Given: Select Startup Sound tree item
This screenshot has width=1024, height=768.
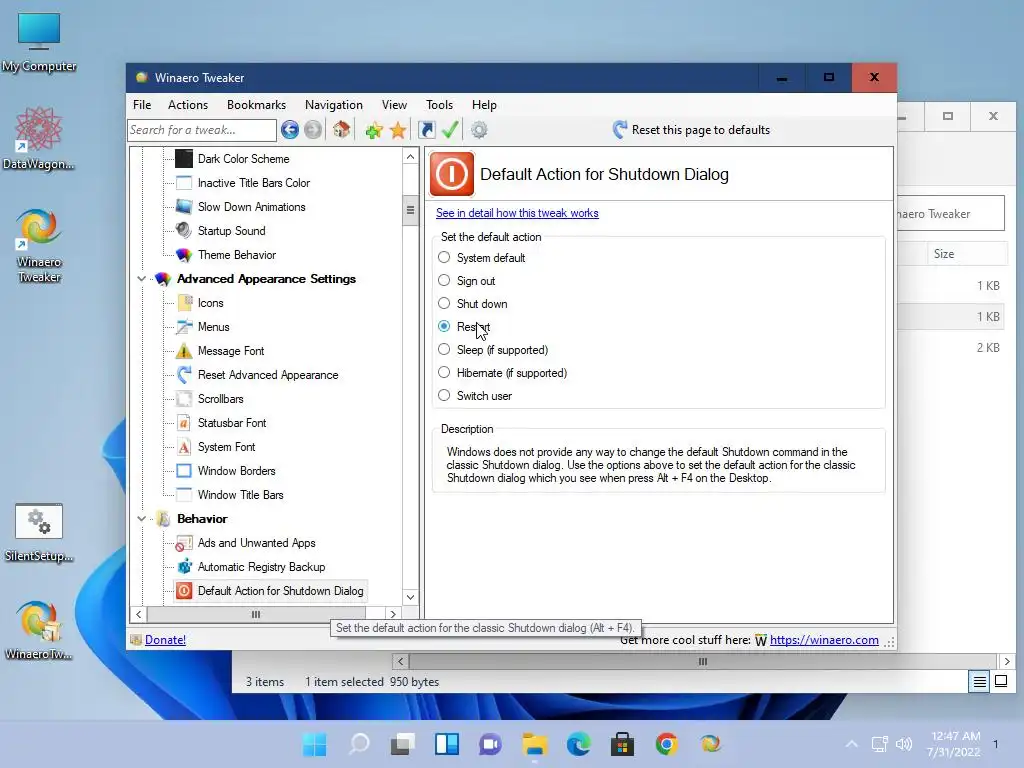Looking at the screenshot, I should pos(231,231).
